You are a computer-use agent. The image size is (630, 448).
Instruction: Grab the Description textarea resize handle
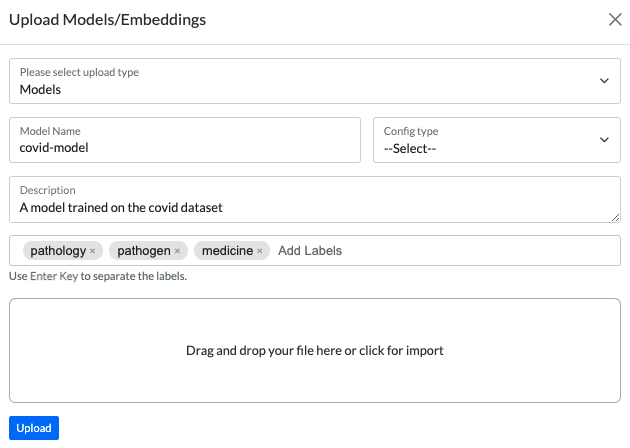point(615,217)
